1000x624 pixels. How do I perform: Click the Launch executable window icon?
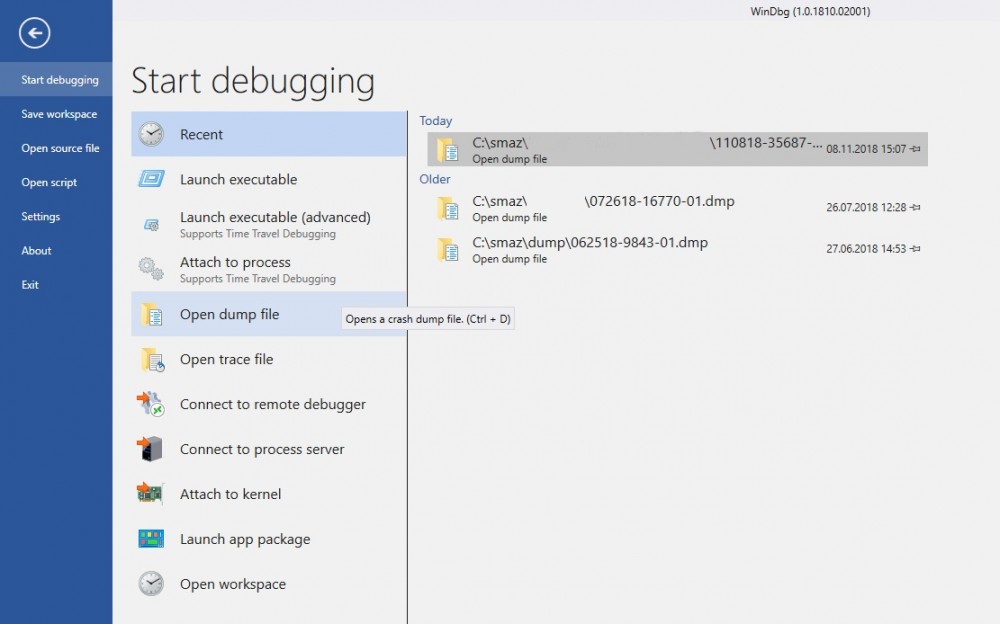[151, 180]
